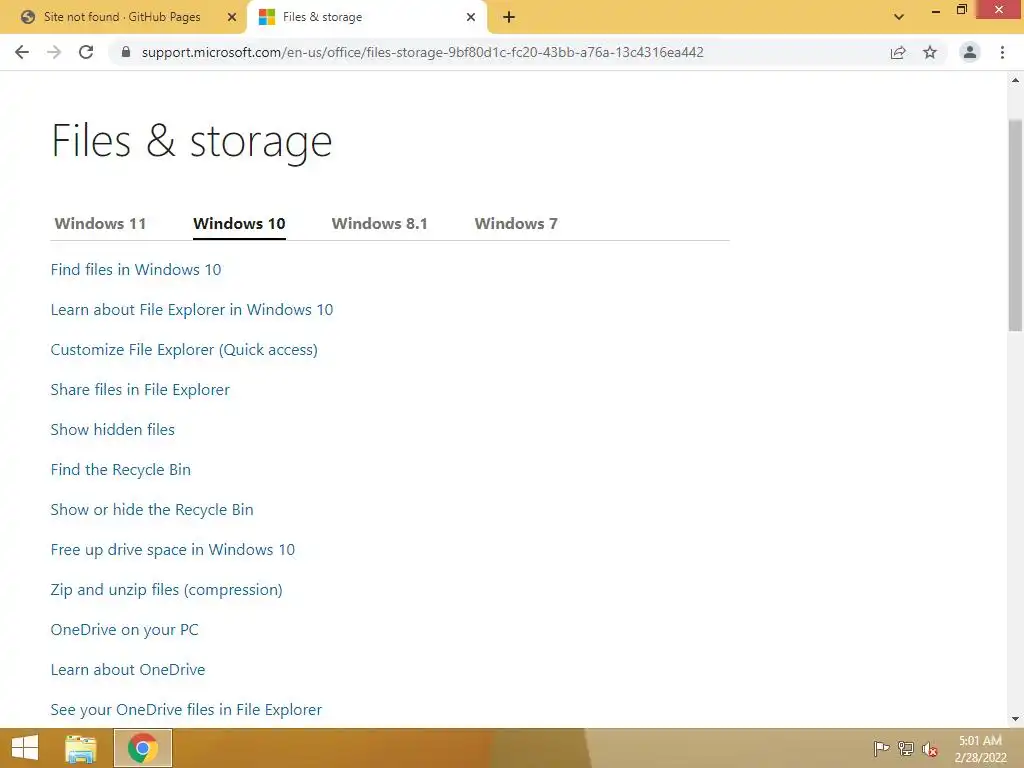Open Customize File Explorer (Quick access) link
1024x768 pixels.
(184, 349)
